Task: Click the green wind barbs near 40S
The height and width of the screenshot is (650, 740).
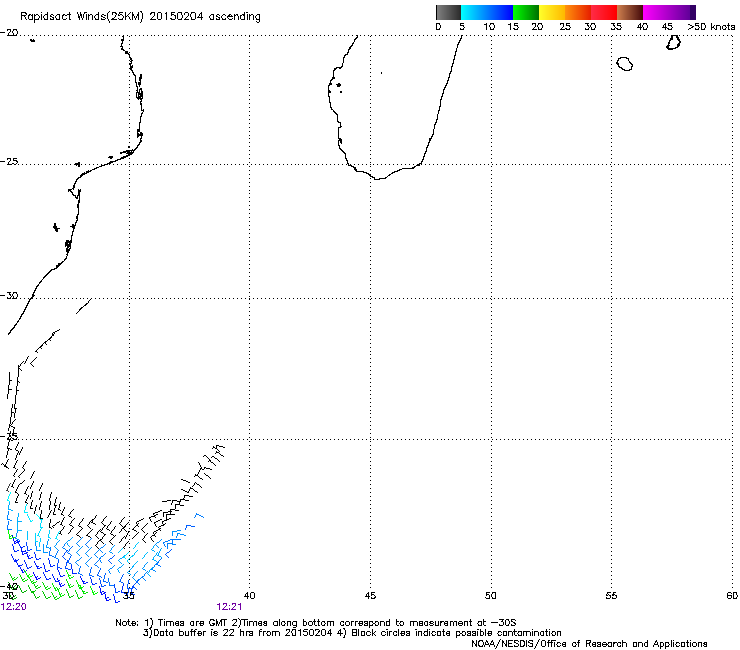Action: [52, 588]
